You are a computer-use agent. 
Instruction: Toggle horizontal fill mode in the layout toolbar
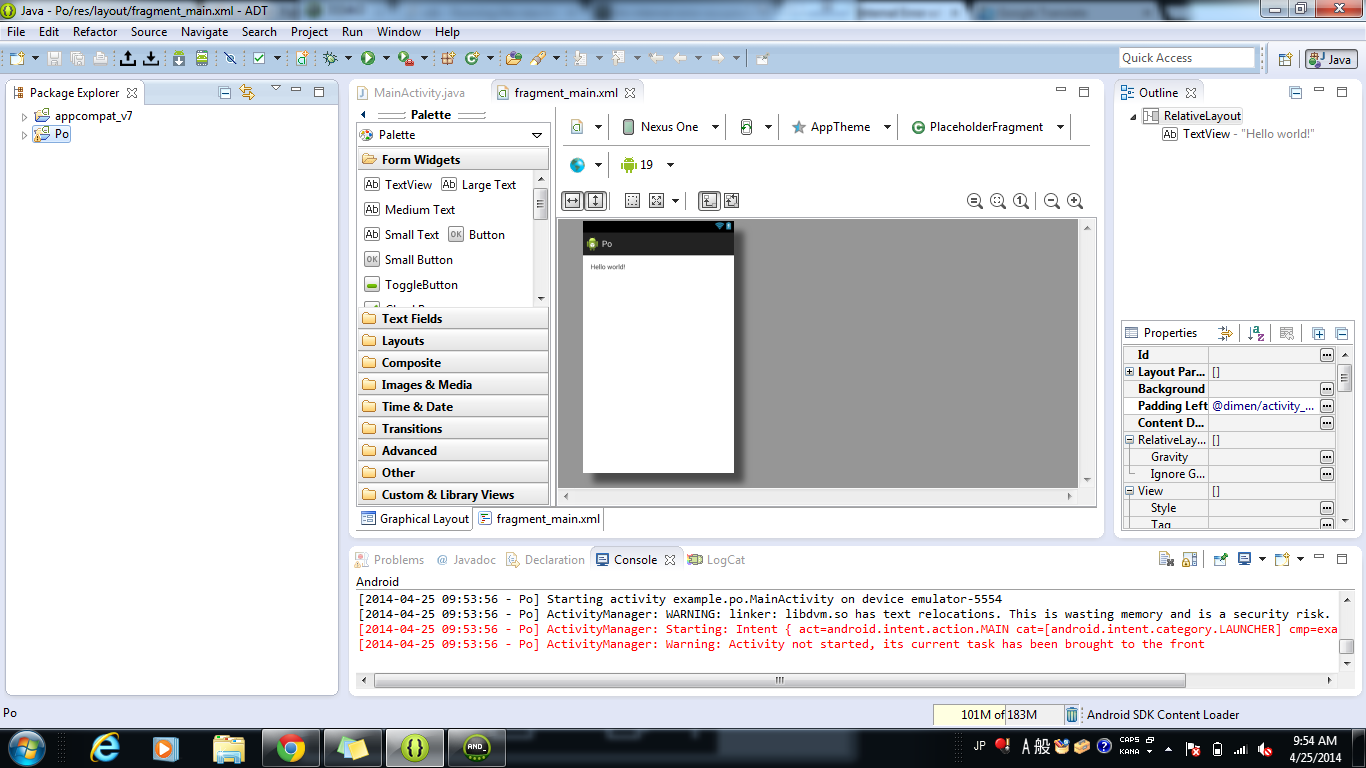tap(571, 200)
